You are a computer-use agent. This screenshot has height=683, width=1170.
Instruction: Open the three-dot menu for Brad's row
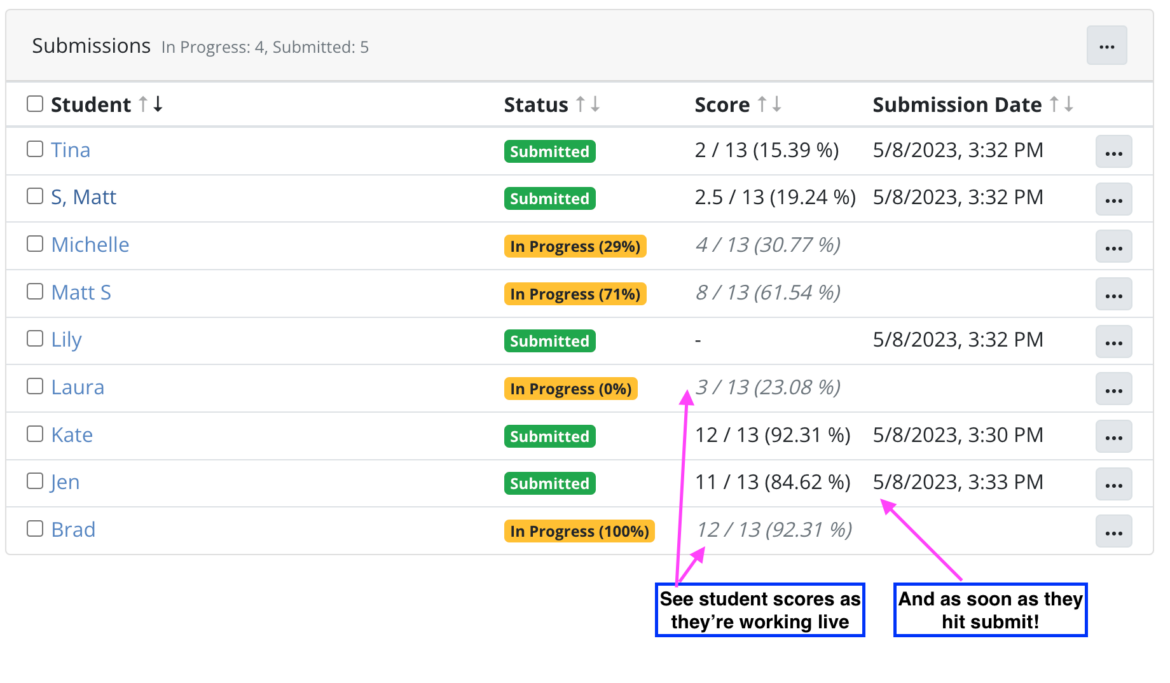click(1113, 531)
